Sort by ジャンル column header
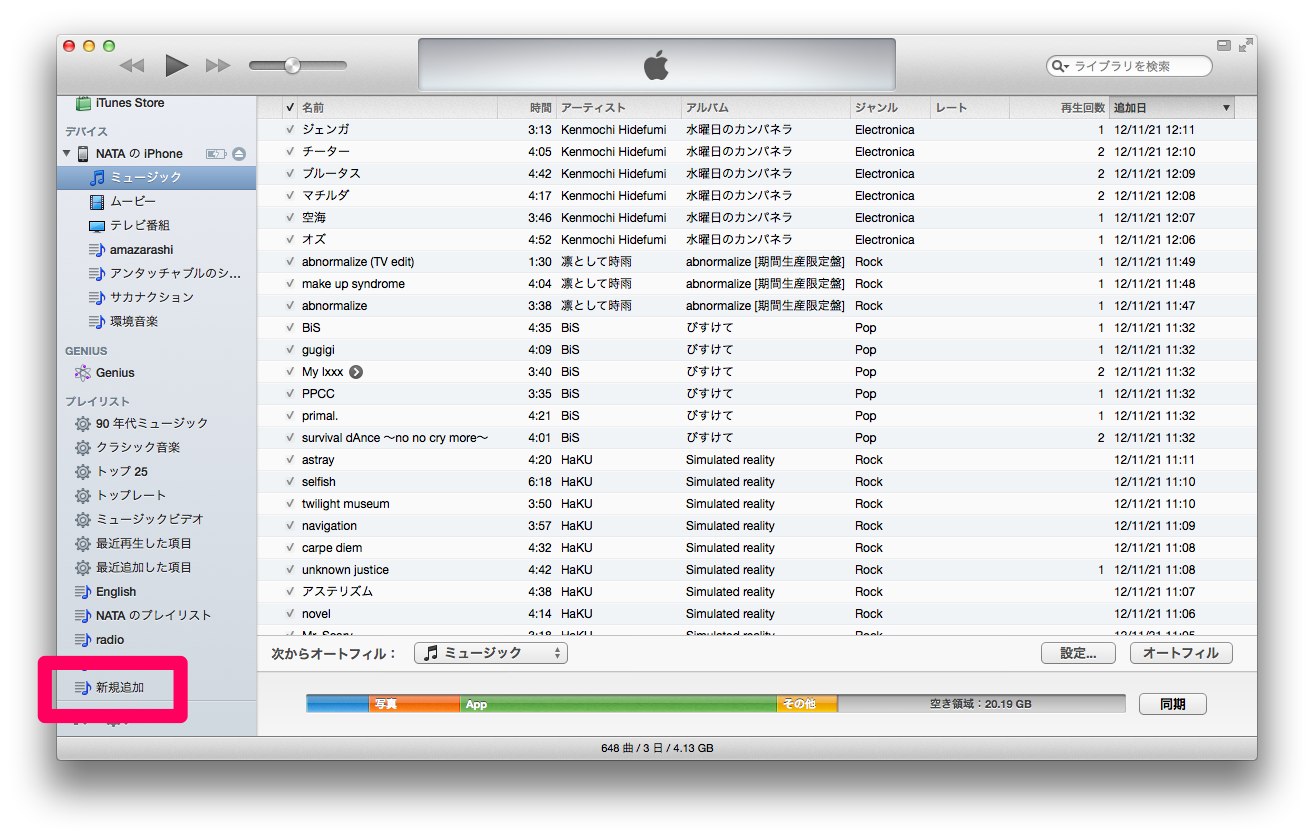The image size is (1314, 839). coord(890,108)
